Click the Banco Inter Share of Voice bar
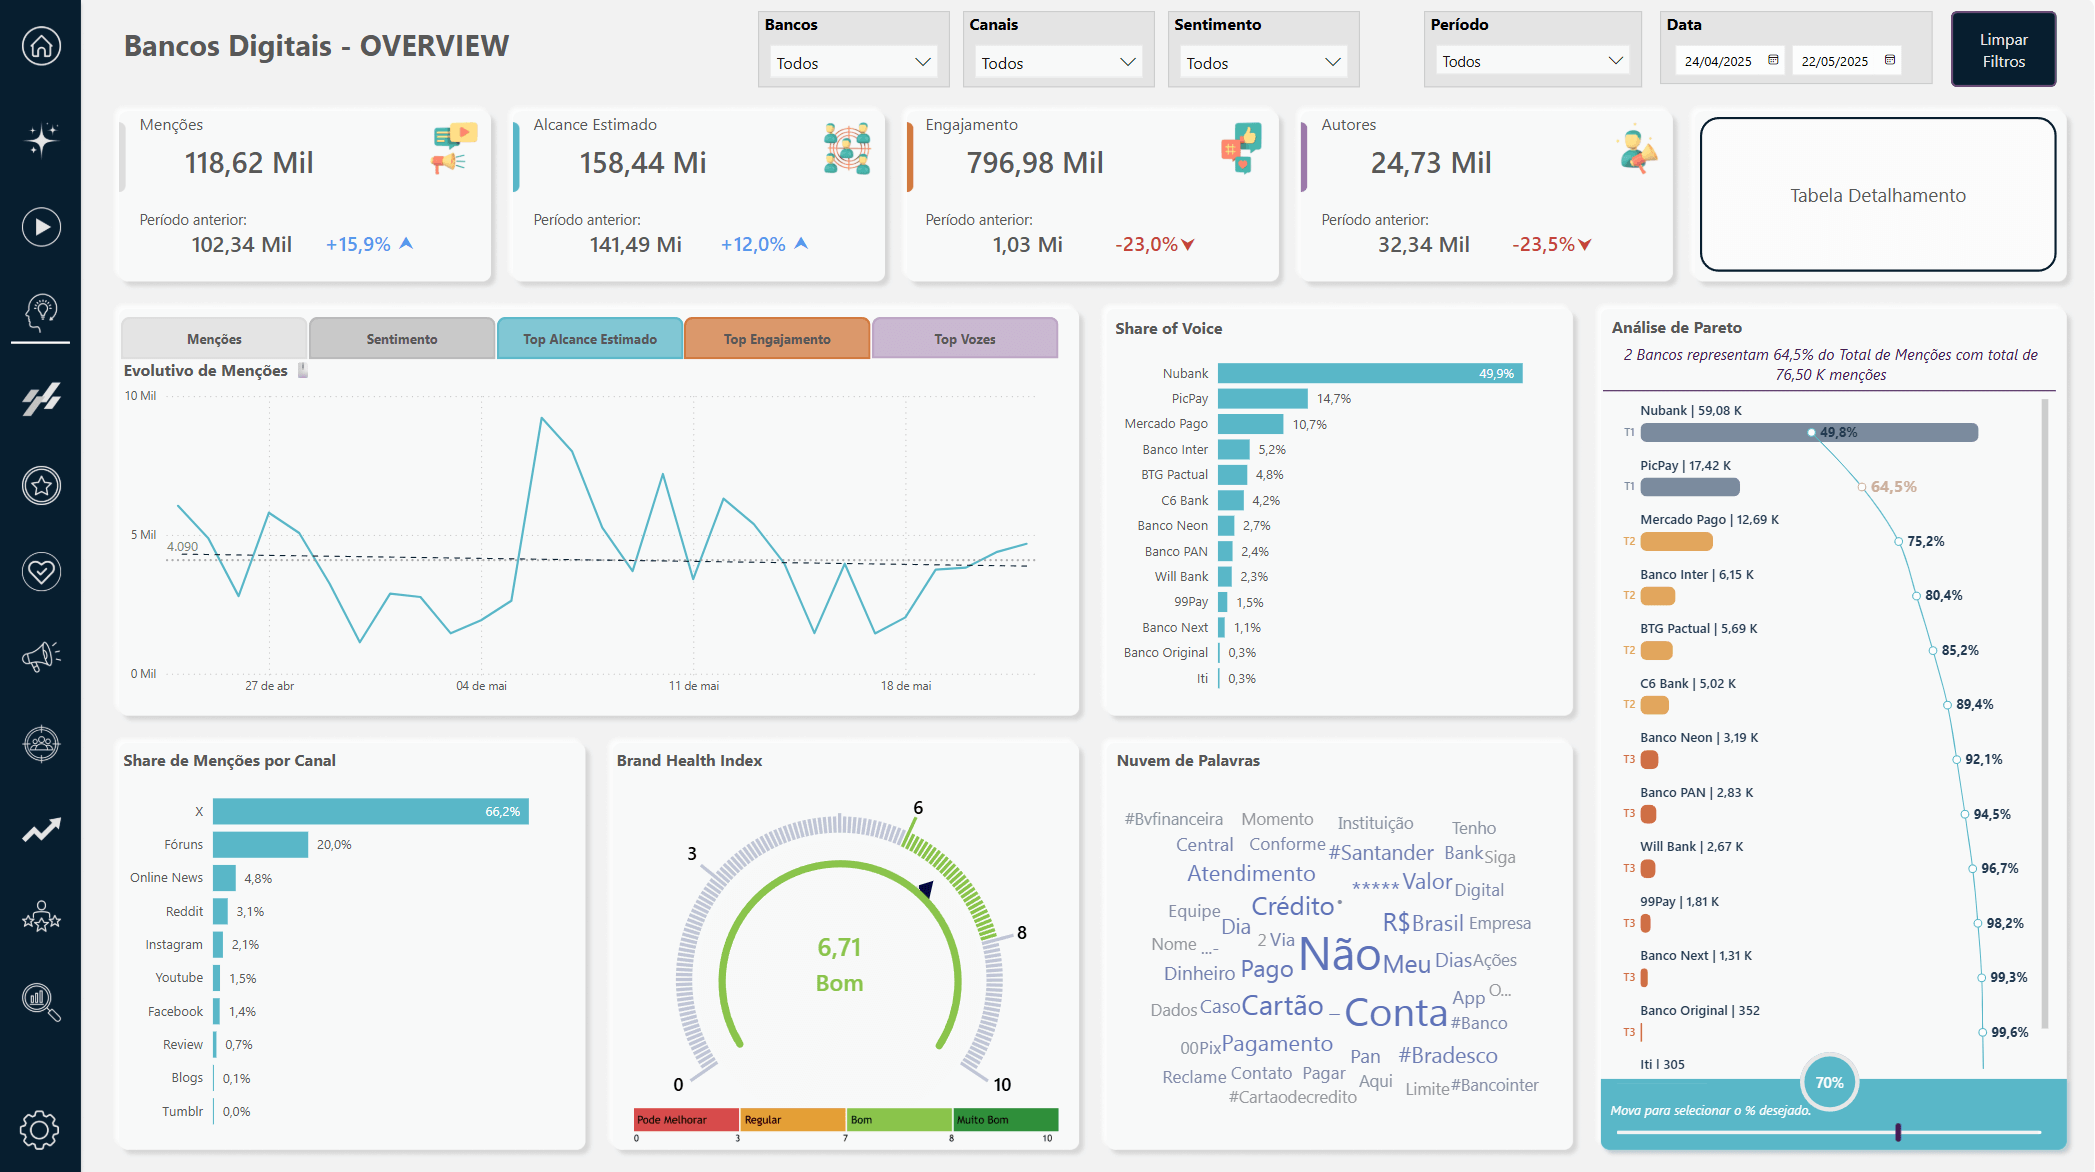The height and width of the screenshot is (1172, 2095). (1234, 449)
